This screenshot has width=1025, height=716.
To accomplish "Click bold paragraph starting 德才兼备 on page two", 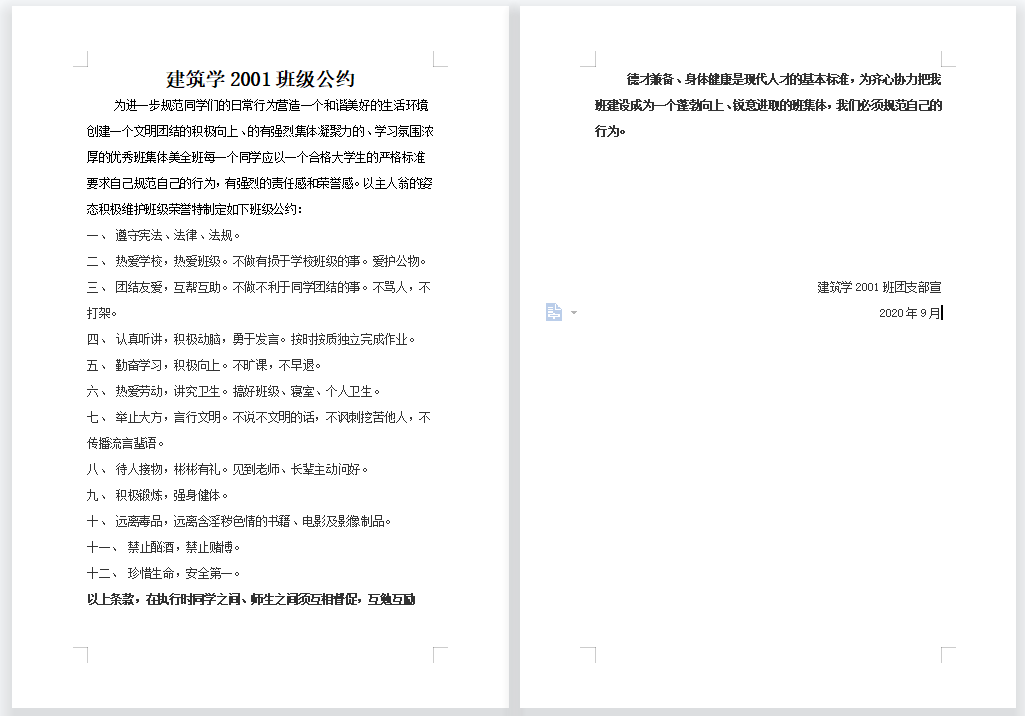I will [x=768, y=105].
